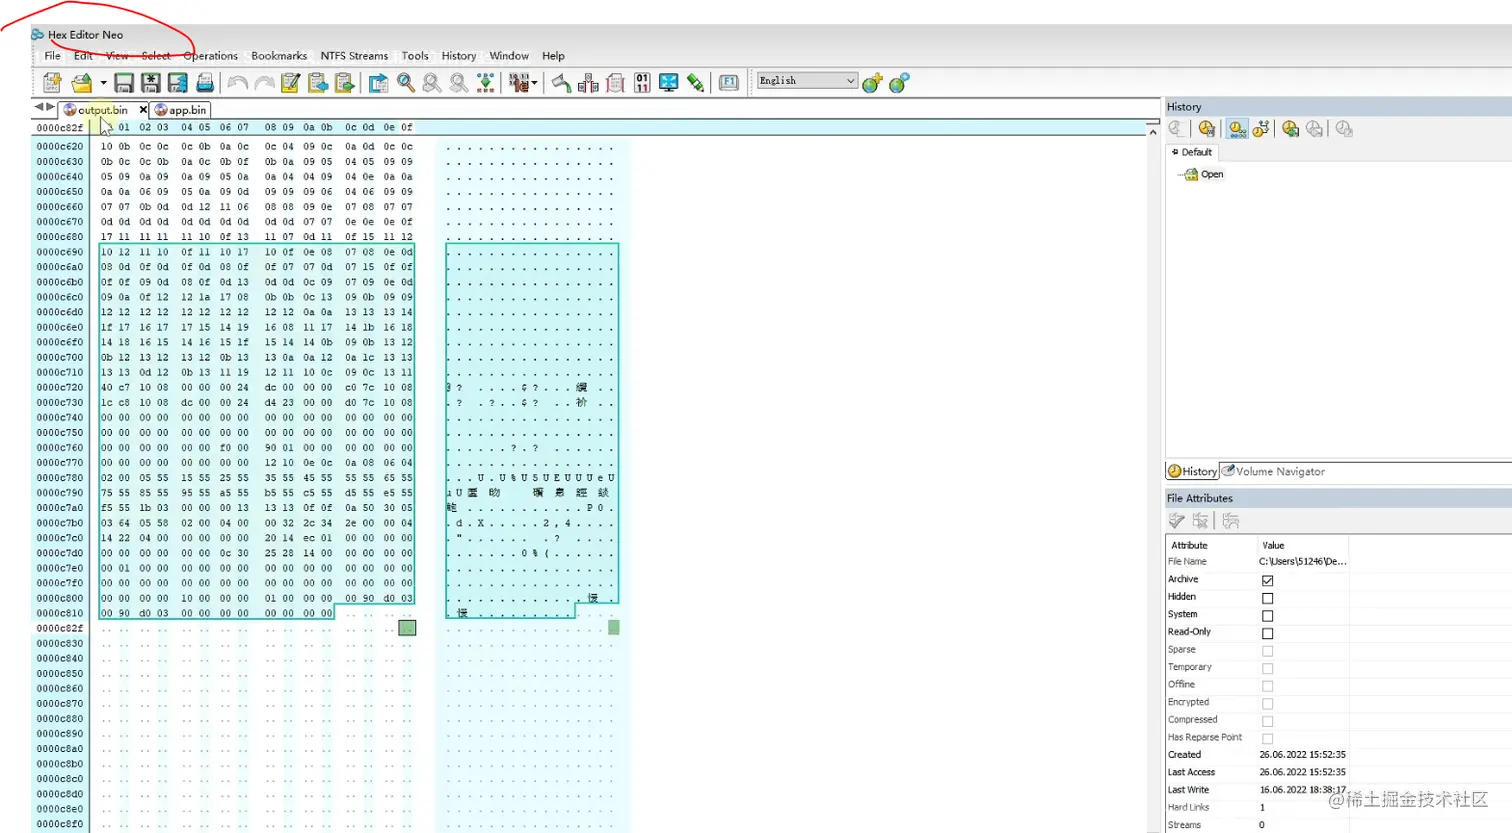Open the History menu

459,56
